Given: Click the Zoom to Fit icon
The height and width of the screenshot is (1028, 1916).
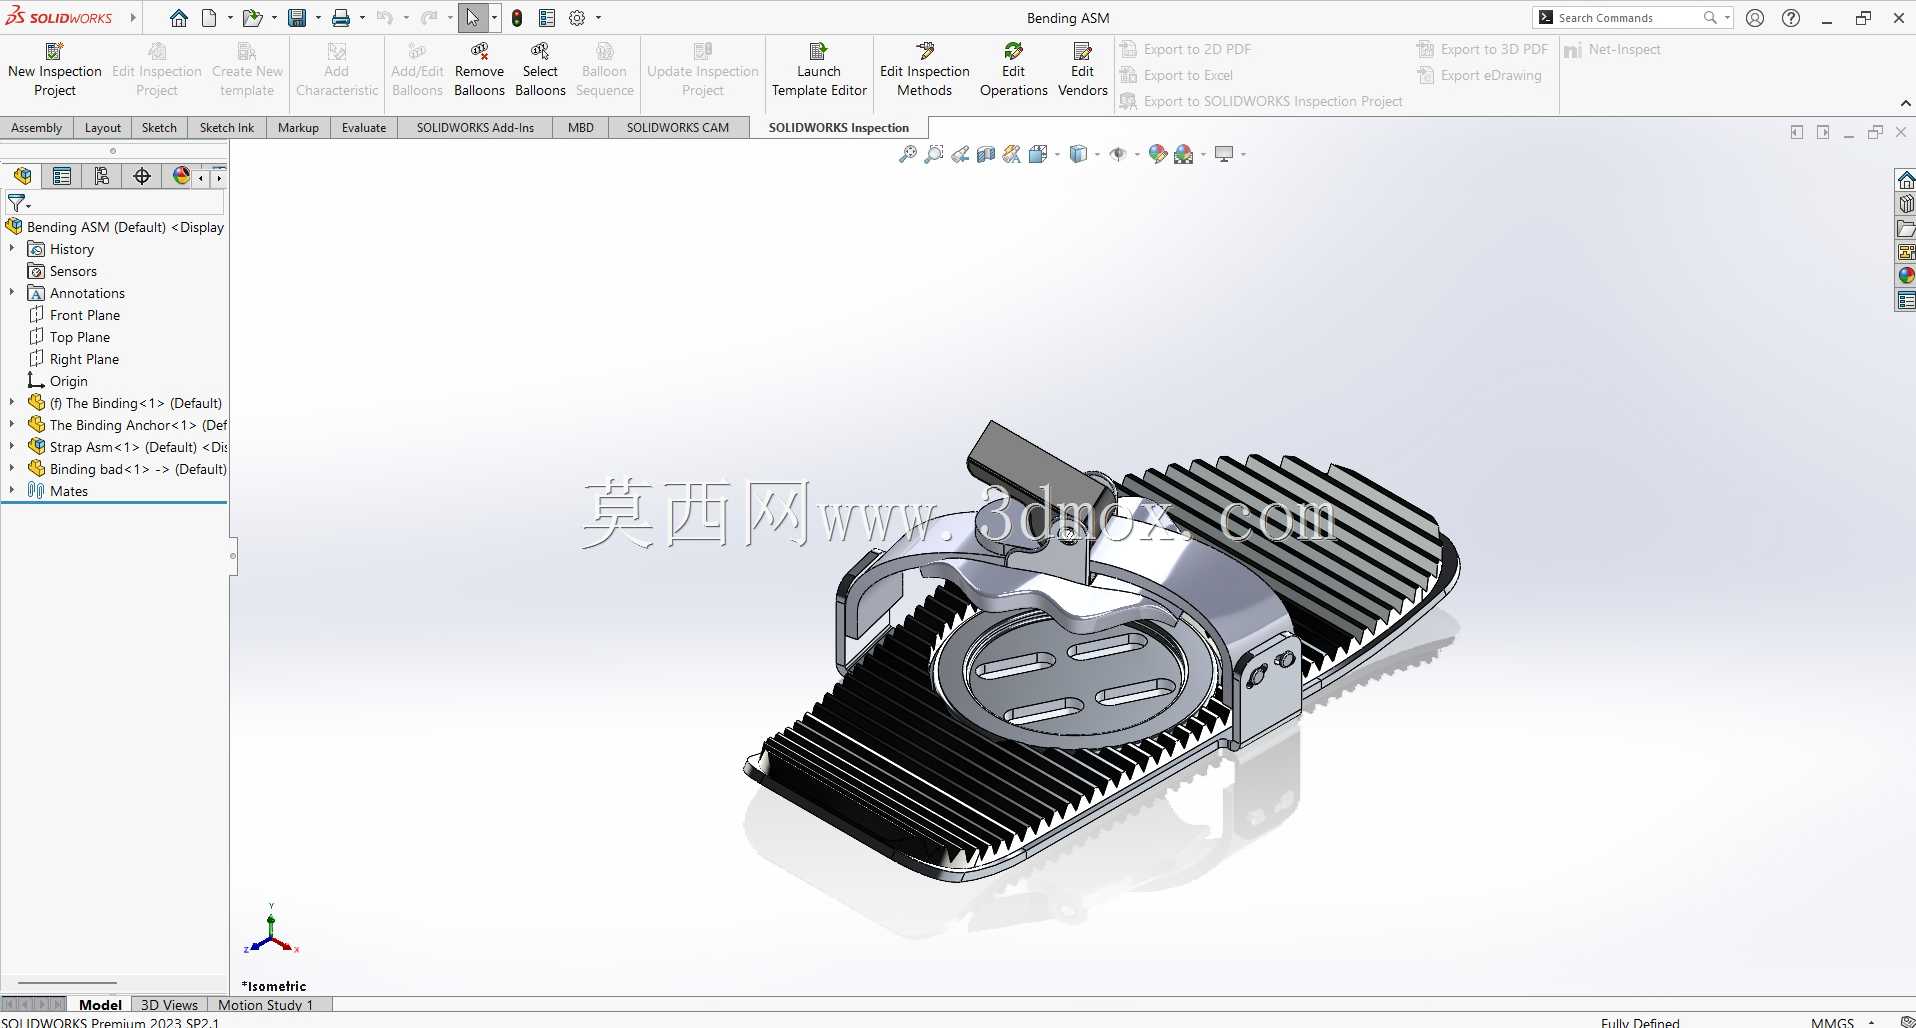Looking at the screenshot, I should click(x=908, y=154).
